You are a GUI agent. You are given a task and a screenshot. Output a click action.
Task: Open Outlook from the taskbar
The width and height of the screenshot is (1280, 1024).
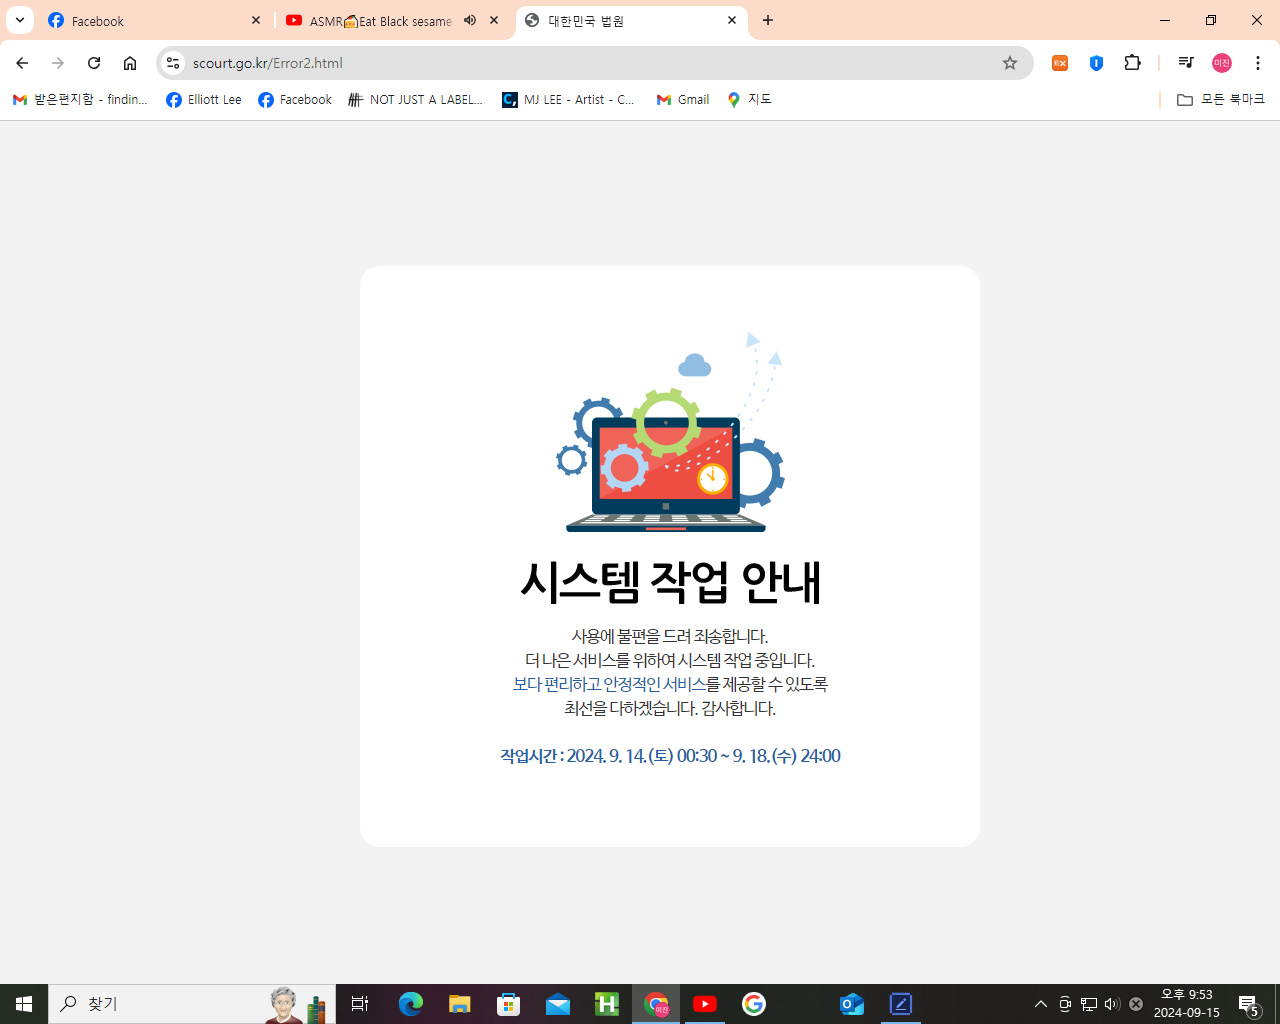(x=851, y=1004)
